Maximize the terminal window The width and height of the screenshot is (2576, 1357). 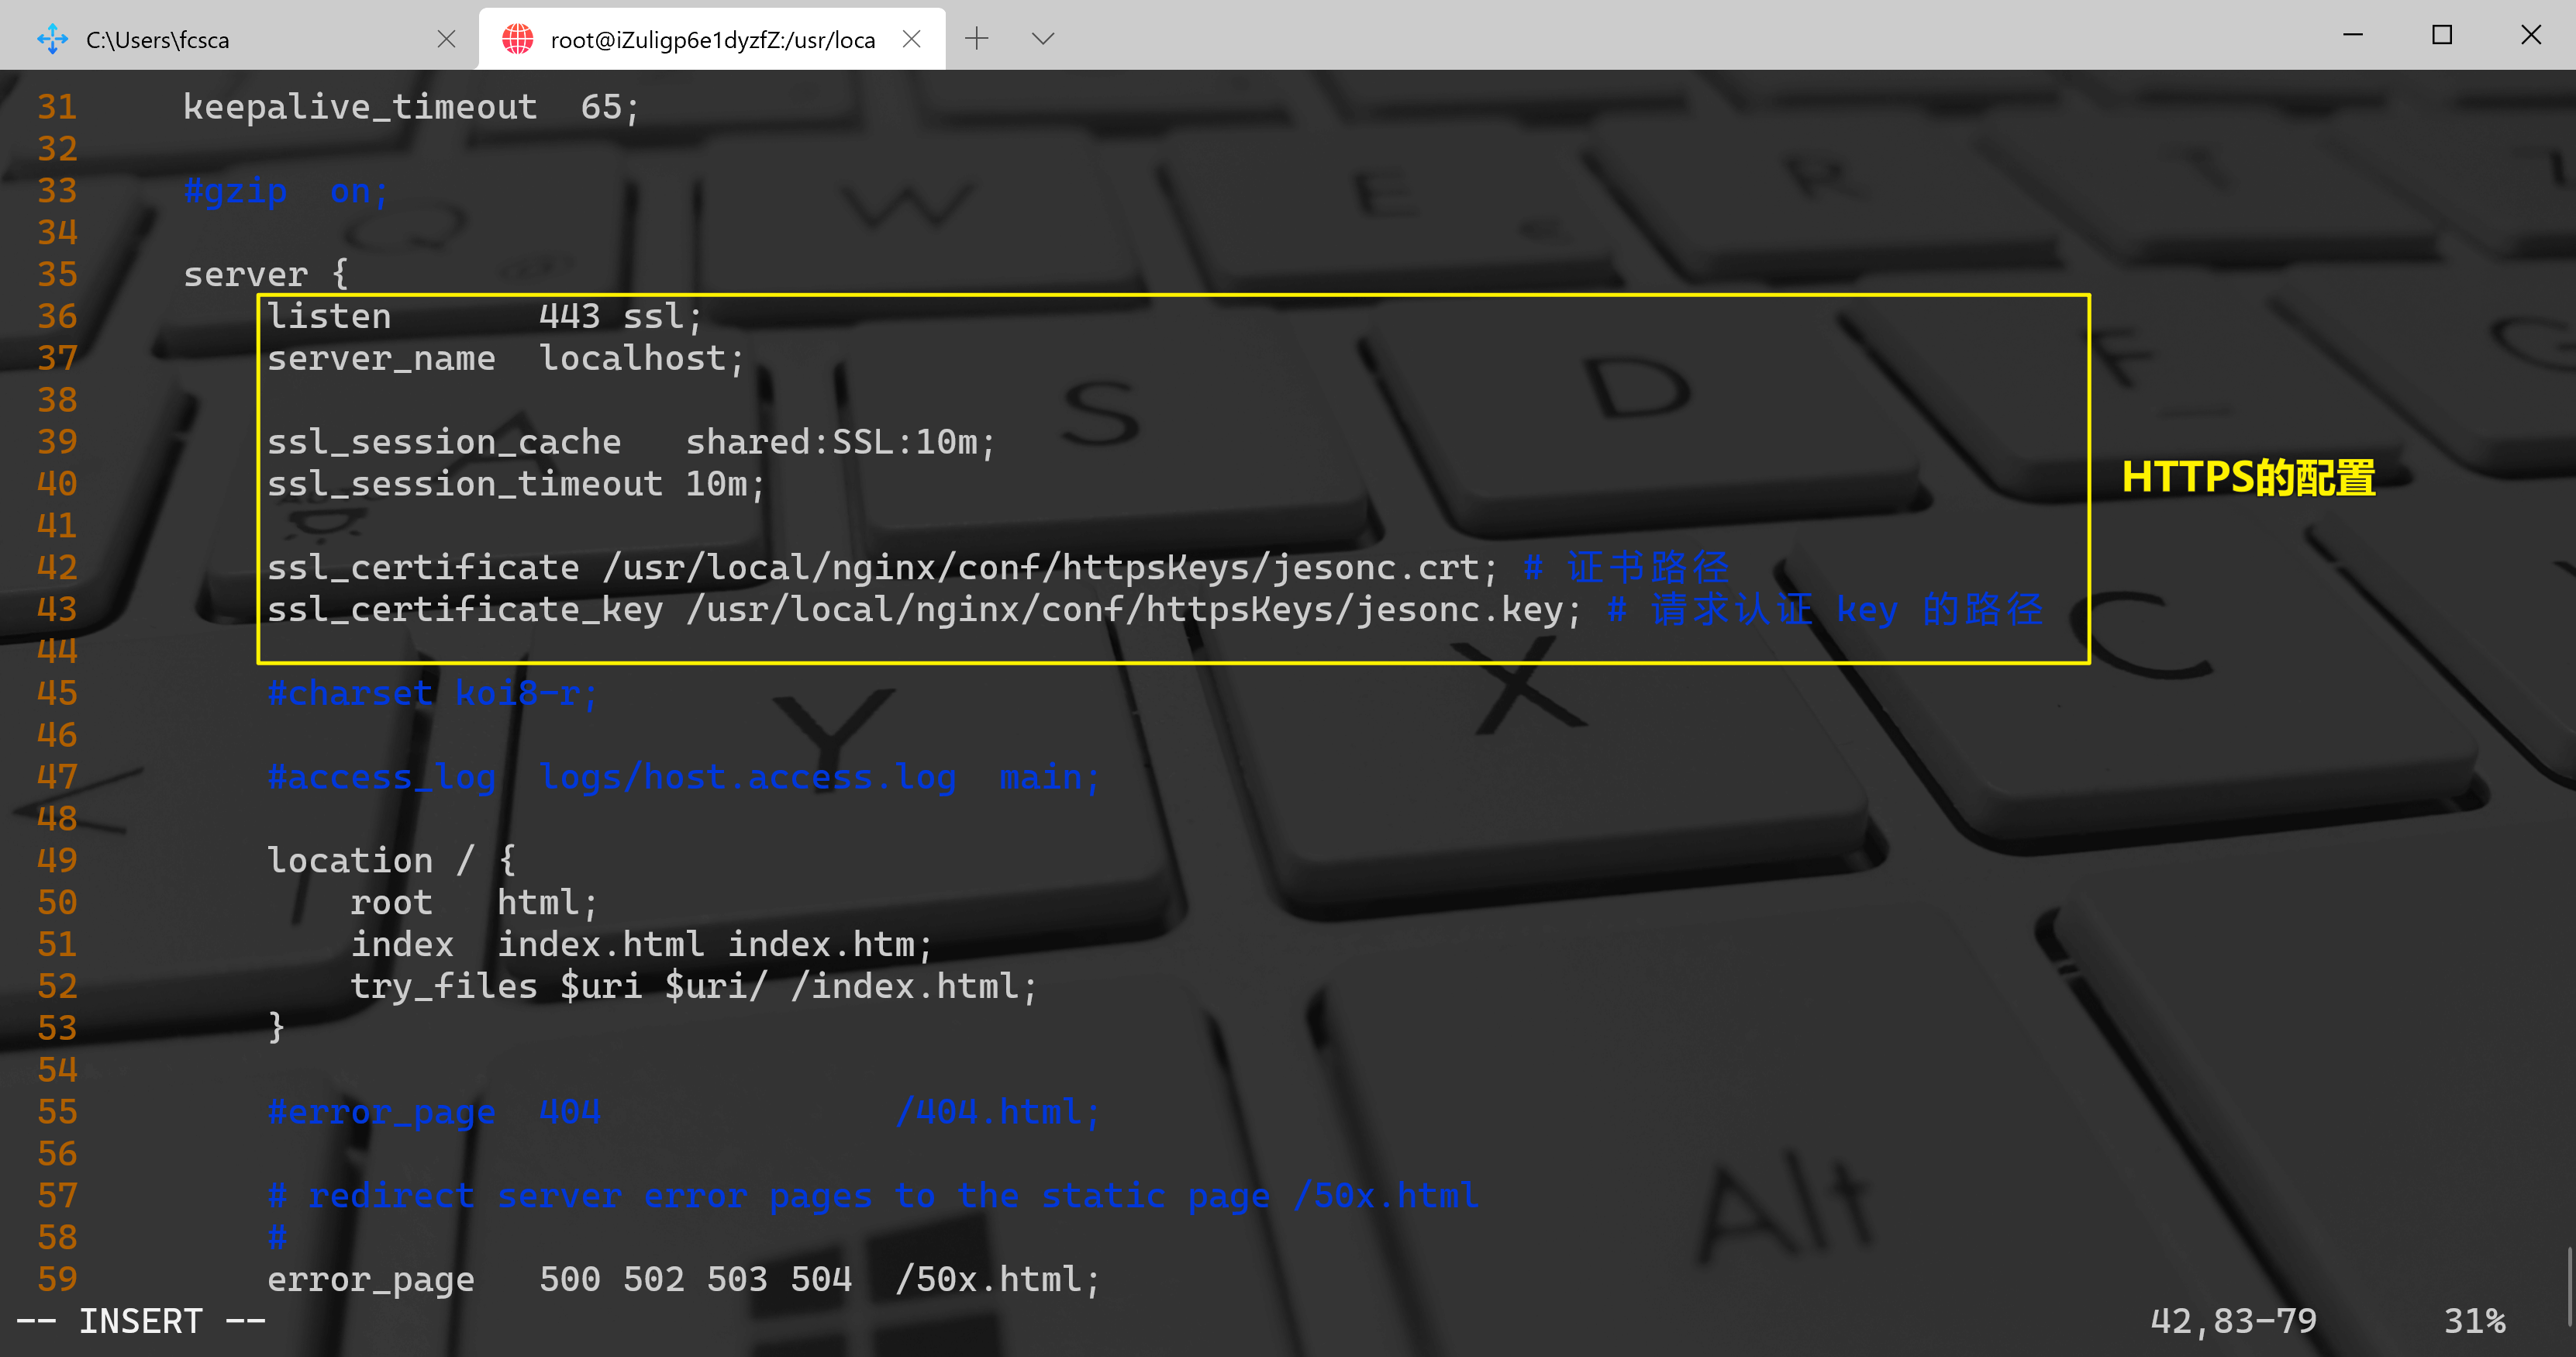click(2442, 35)
